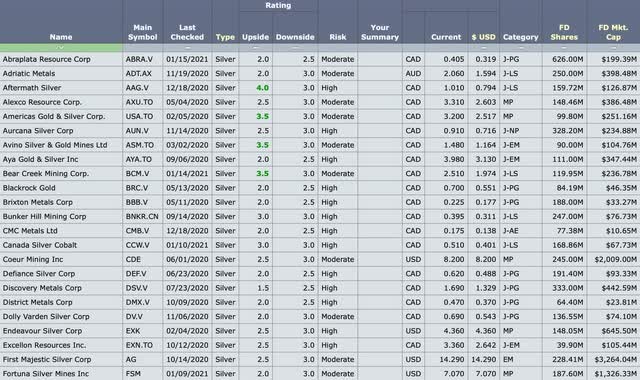
Task: Click Aftermath Silver's green 4.0 upside
Action: pos(262,88)
